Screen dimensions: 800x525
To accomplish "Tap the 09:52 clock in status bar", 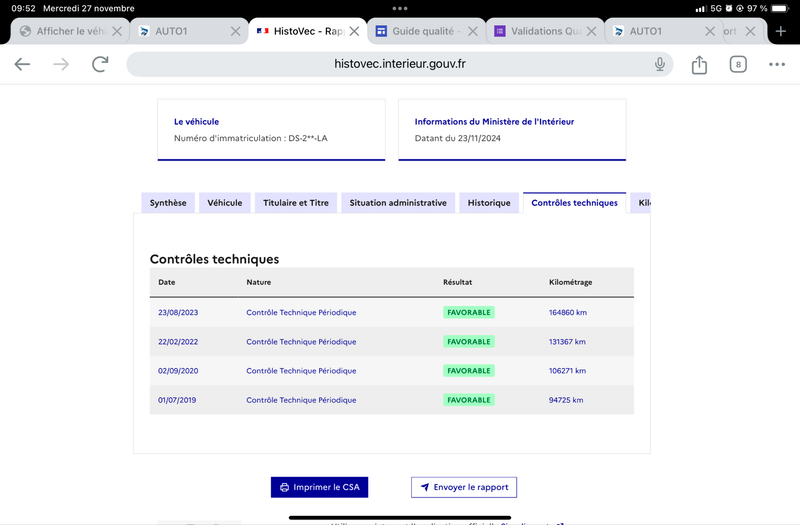I will coord(23,8).
